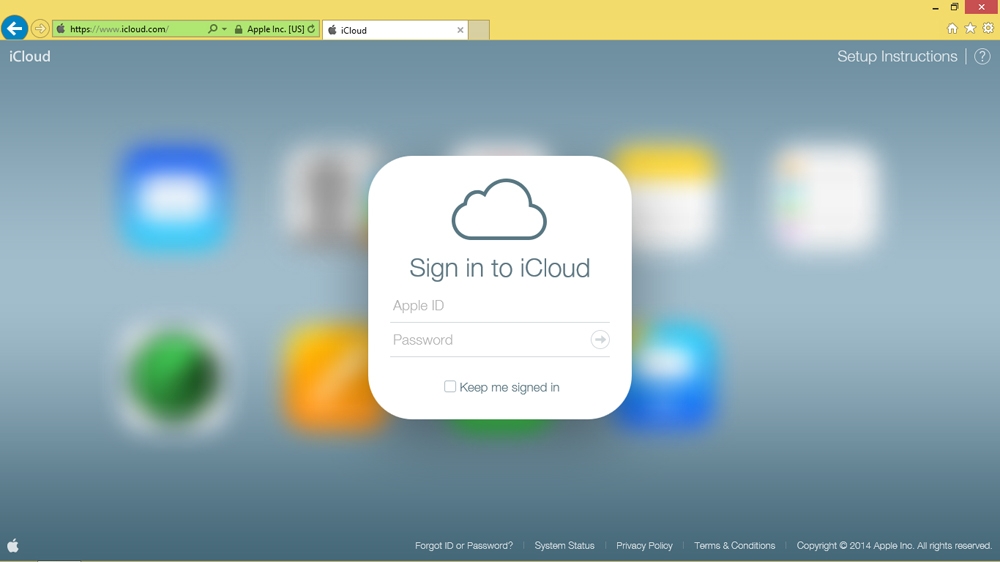Close the iCloud tab
Viewport: 1000px width, 562px height.
tap(460, 30)
